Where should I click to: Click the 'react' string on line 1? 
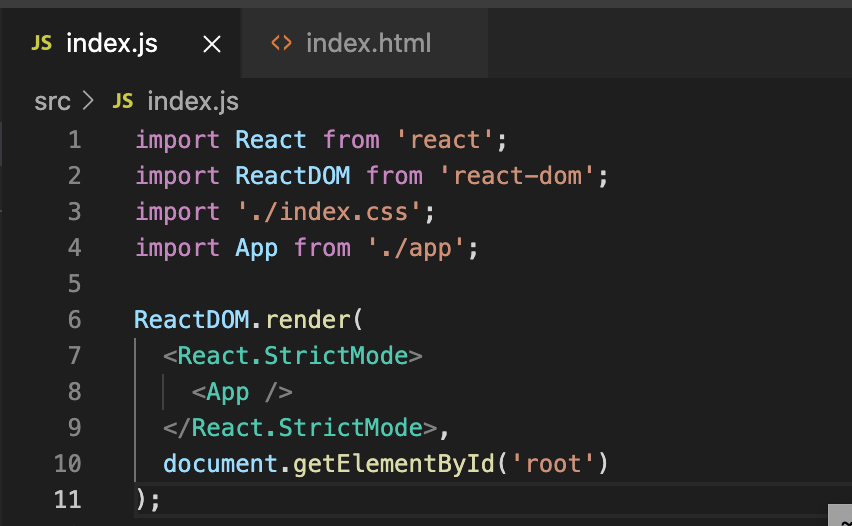click(444, 140)
